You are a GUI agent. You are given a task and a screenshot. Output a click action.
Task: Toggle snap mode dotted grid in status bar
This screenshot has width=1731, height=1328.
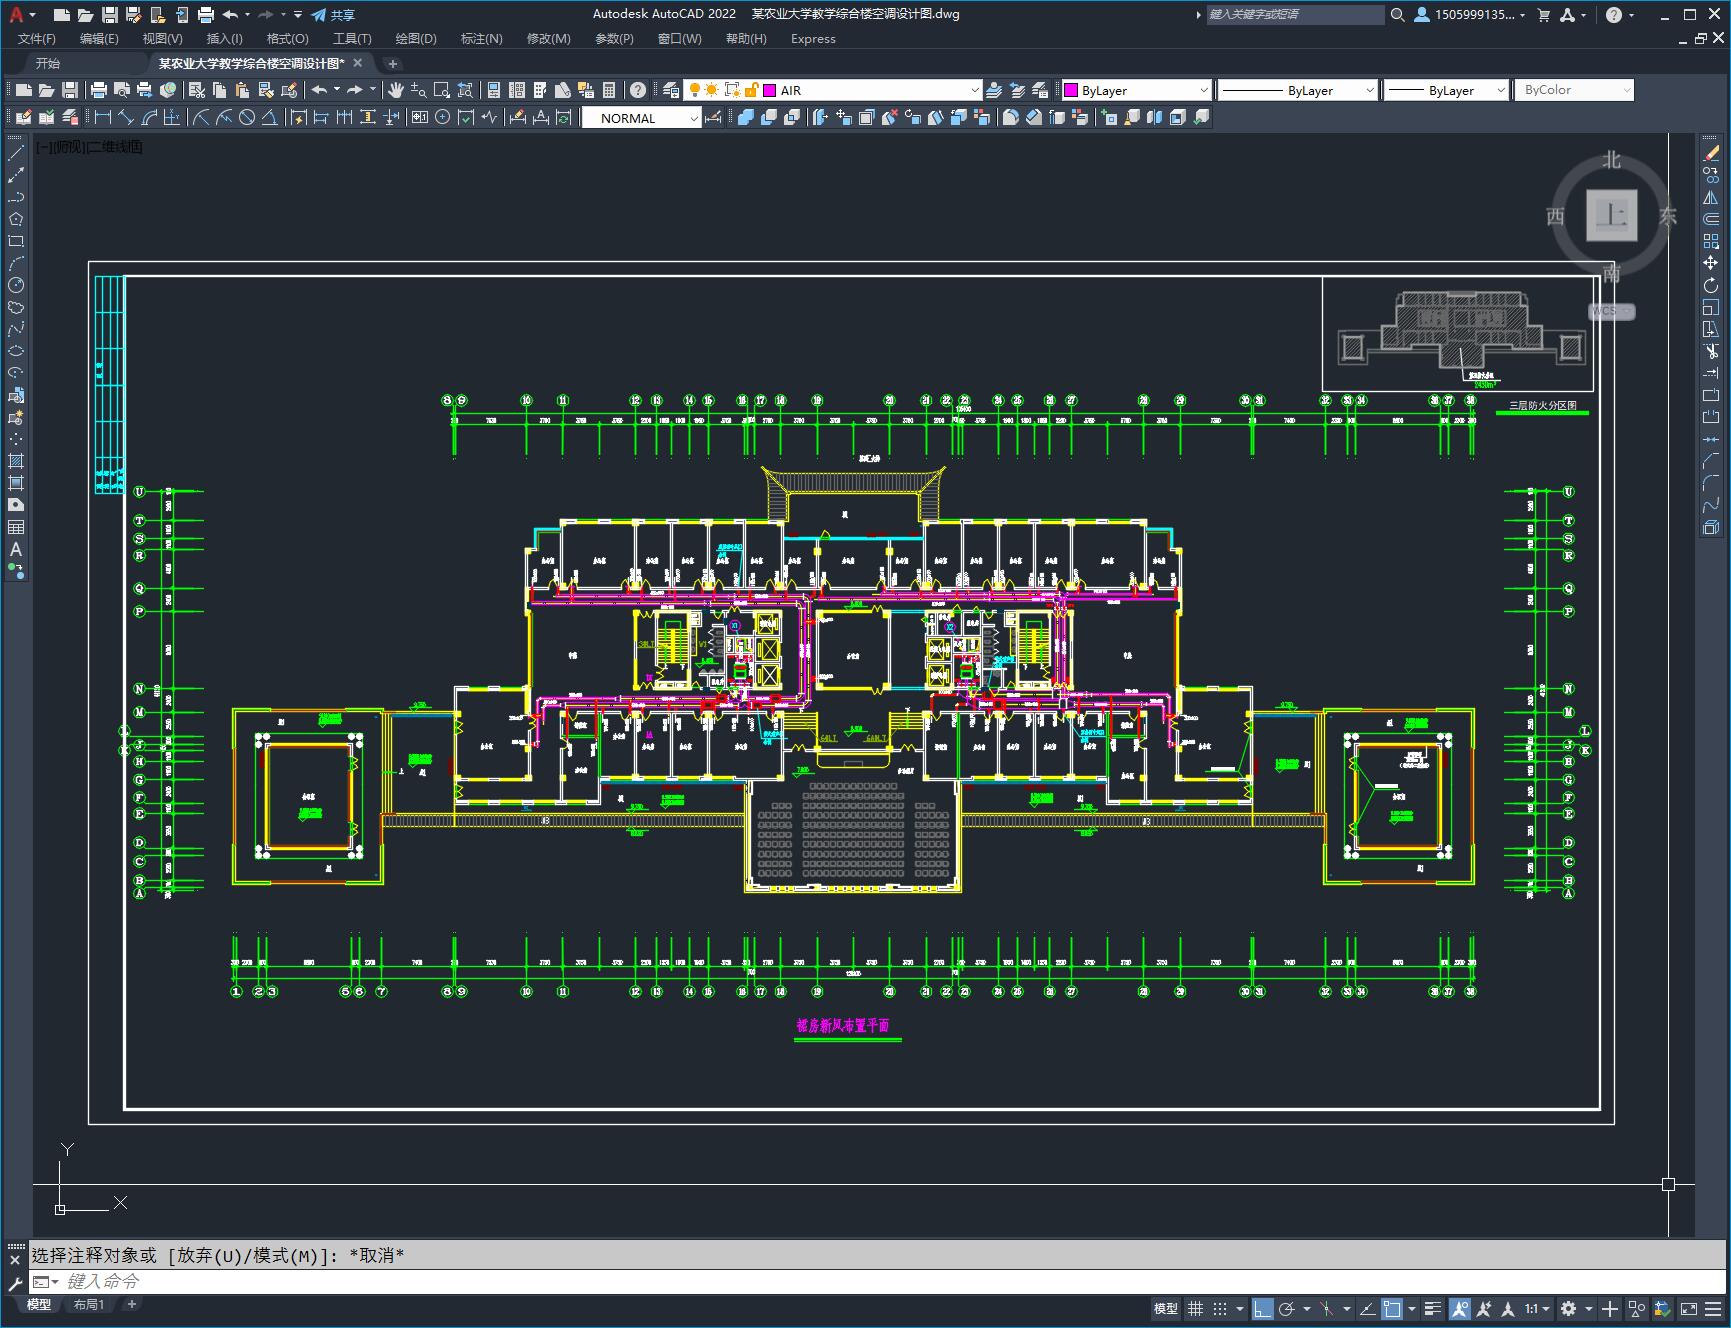(x=1220, y=1308)
